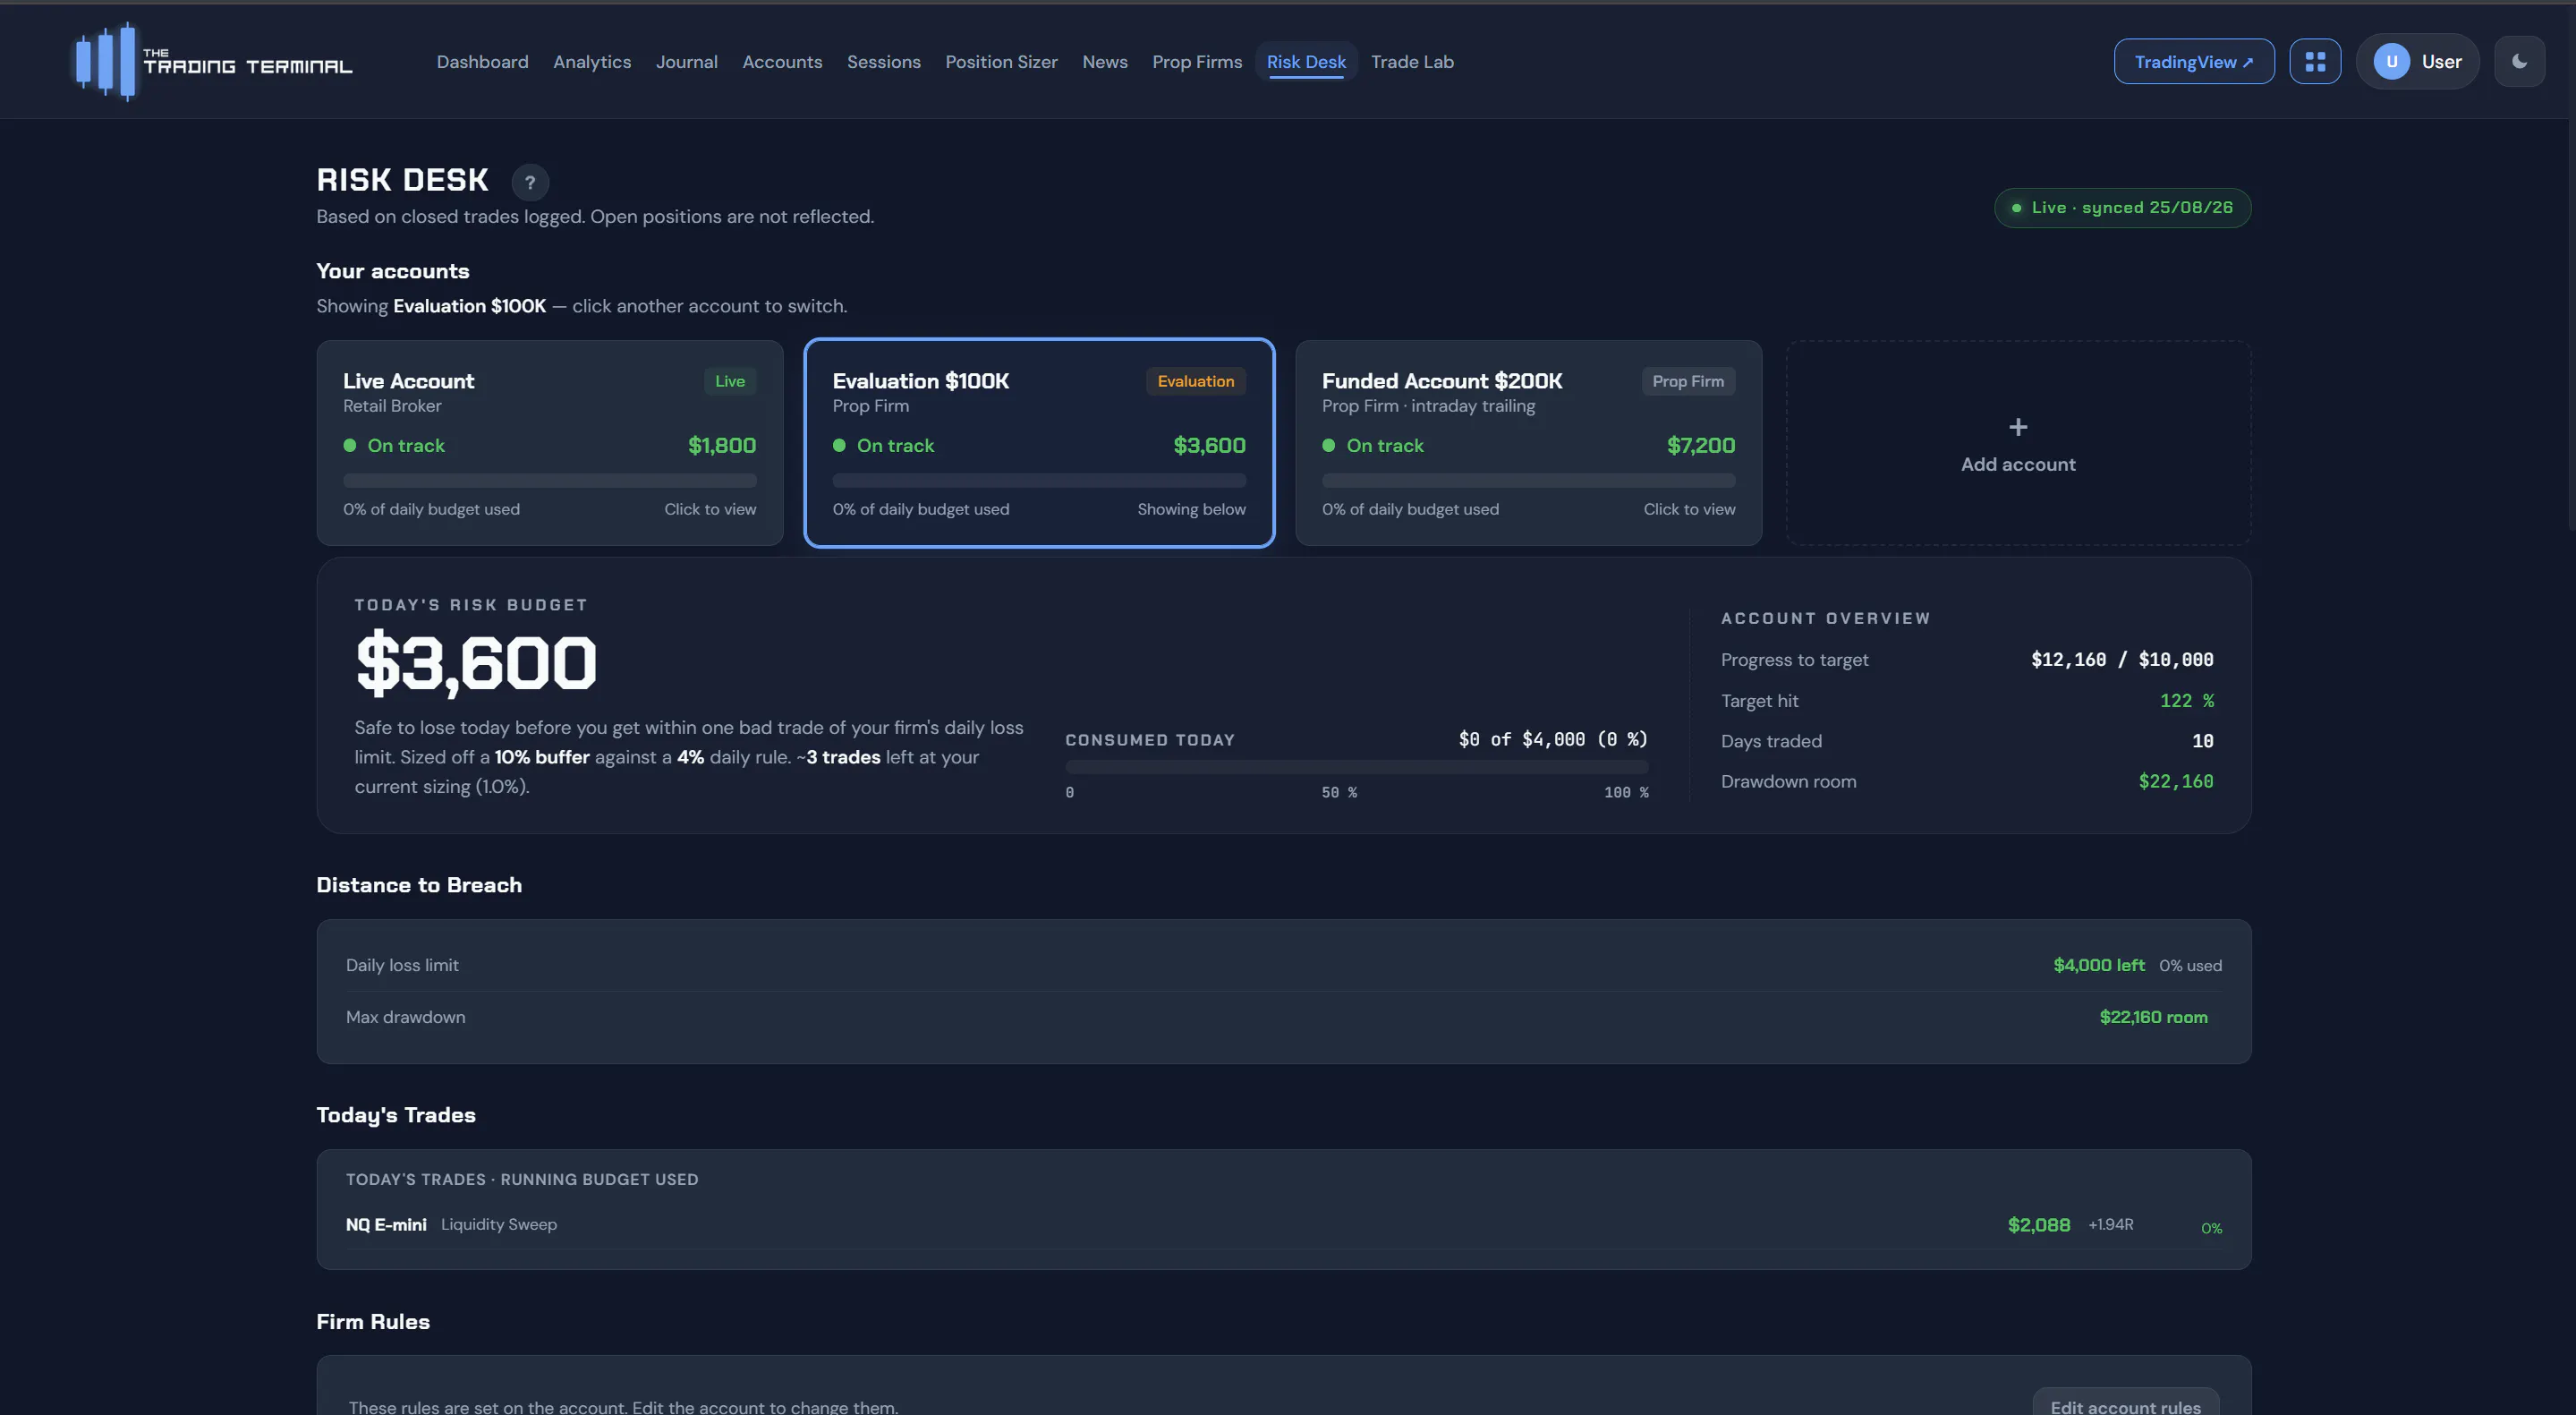Screen dimensions: 2576x1415
Task: Click the Drawdown room $22,160 value
Action: (2175, 781)
